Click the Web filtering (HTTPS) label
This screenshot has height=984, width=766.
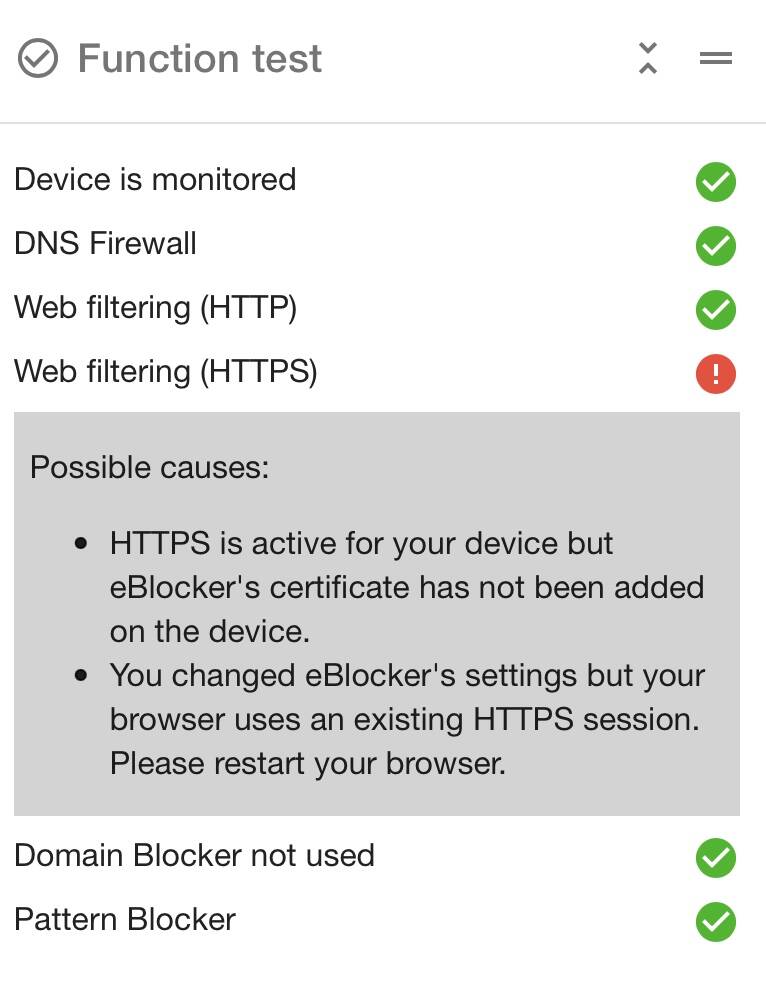166,372
